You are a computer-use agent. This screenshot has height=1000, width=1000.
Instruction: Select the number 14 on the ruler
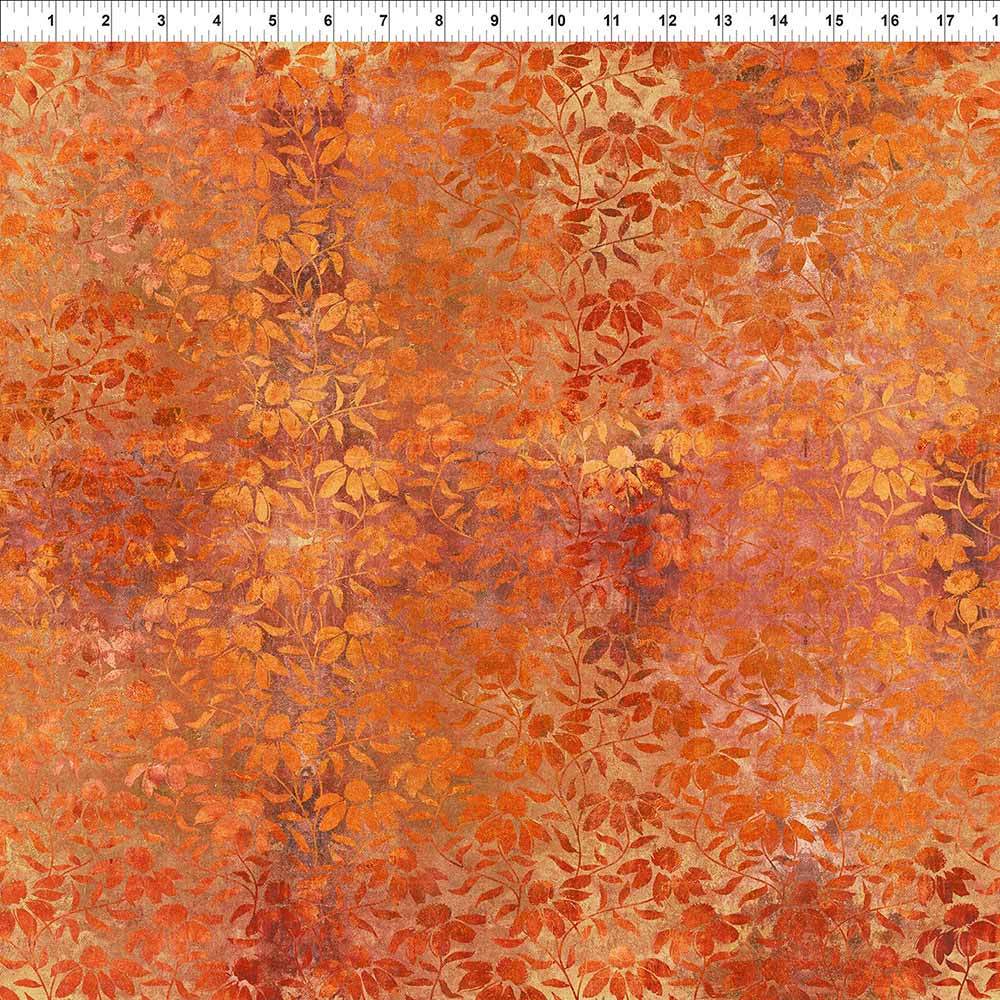point(779,19)
